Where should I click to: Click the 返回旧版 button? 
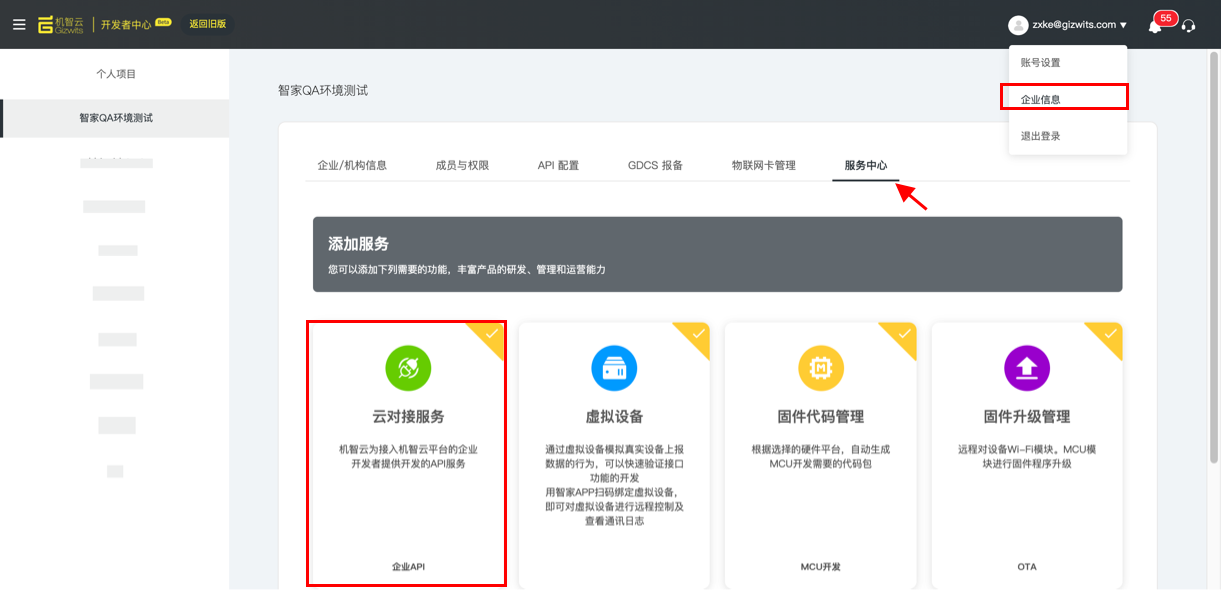point(208,24)
